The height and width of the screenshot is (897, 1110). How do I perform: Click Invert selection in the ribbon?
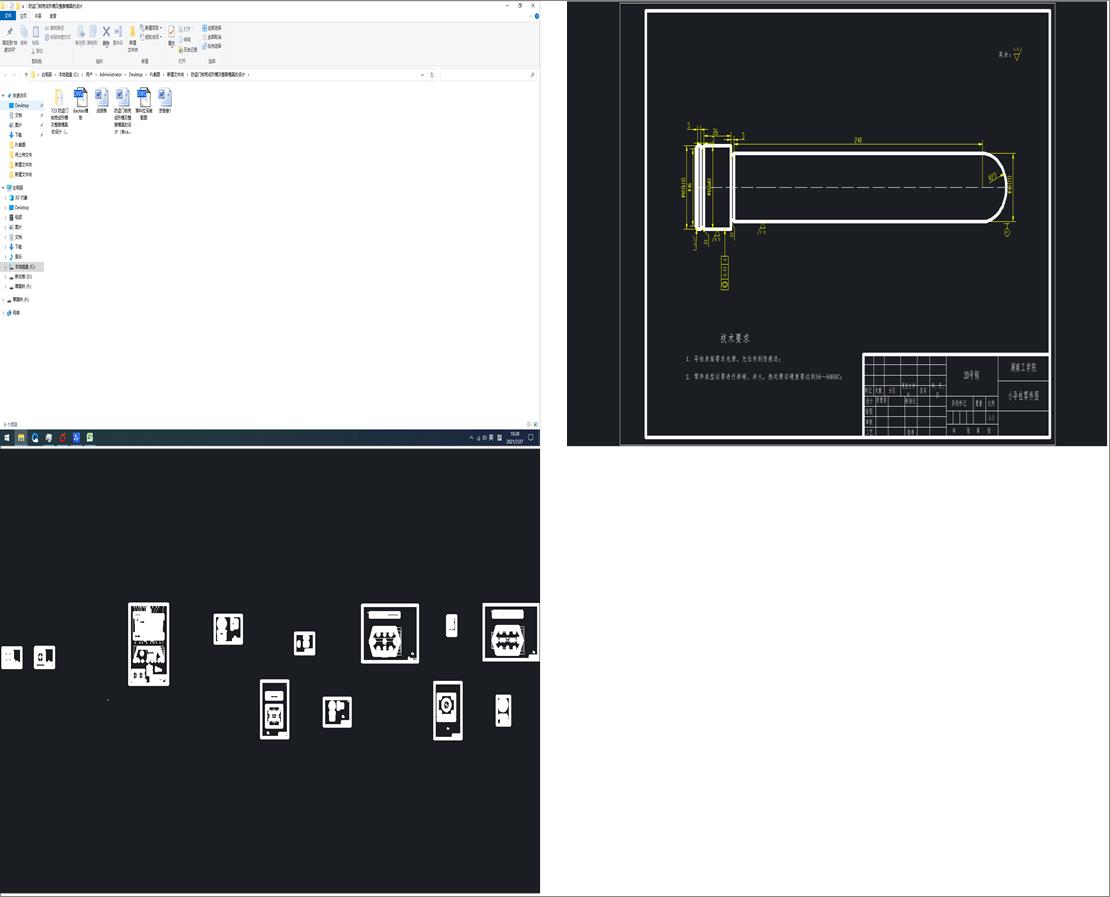point(212,45)
